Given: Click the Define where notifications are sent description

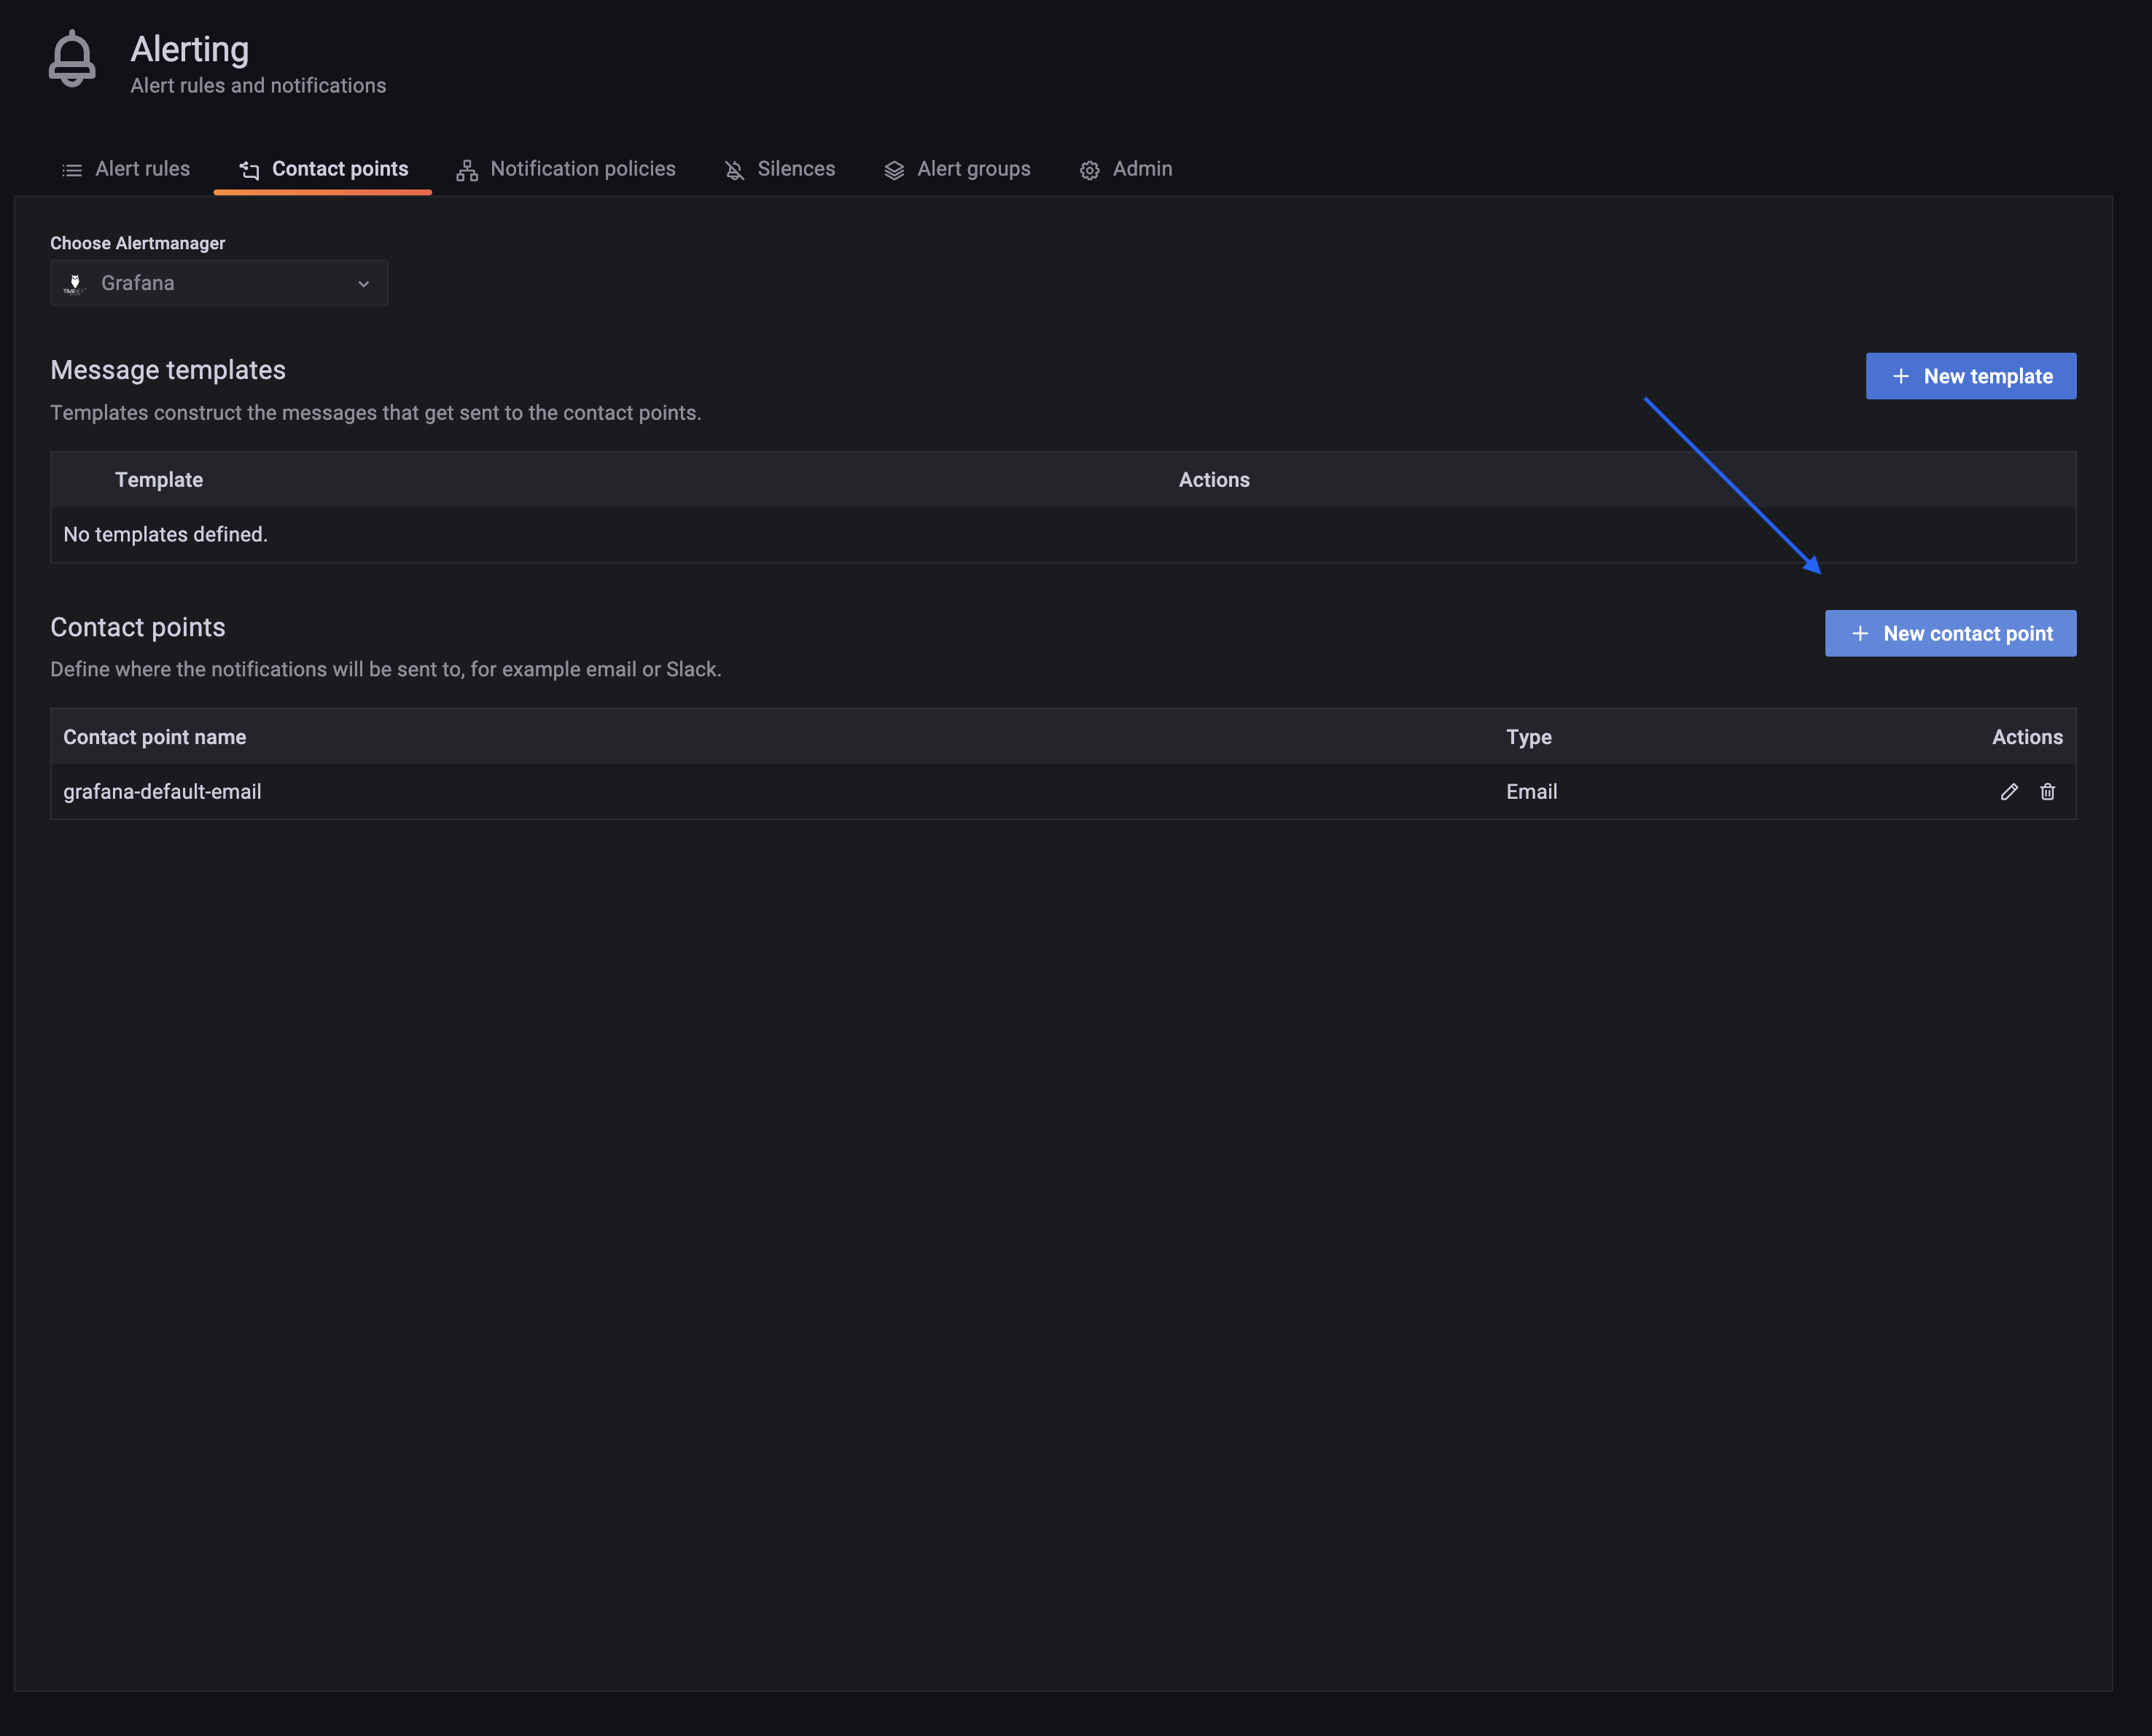Looking at the screenshot, I should [386, 669].
